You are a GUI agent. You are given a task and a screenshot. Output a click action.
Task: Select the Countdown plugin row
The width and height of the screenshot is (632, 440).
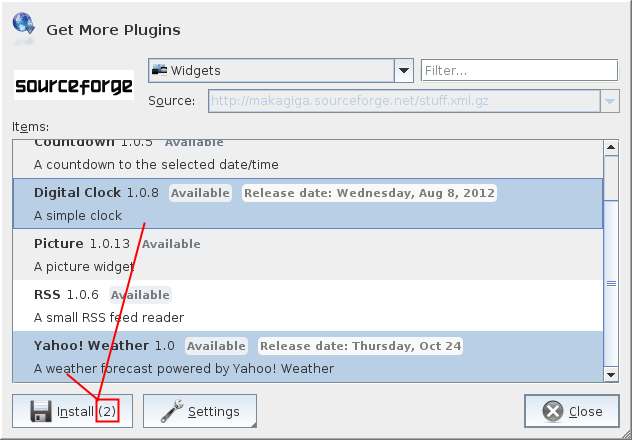pos(308,160)
